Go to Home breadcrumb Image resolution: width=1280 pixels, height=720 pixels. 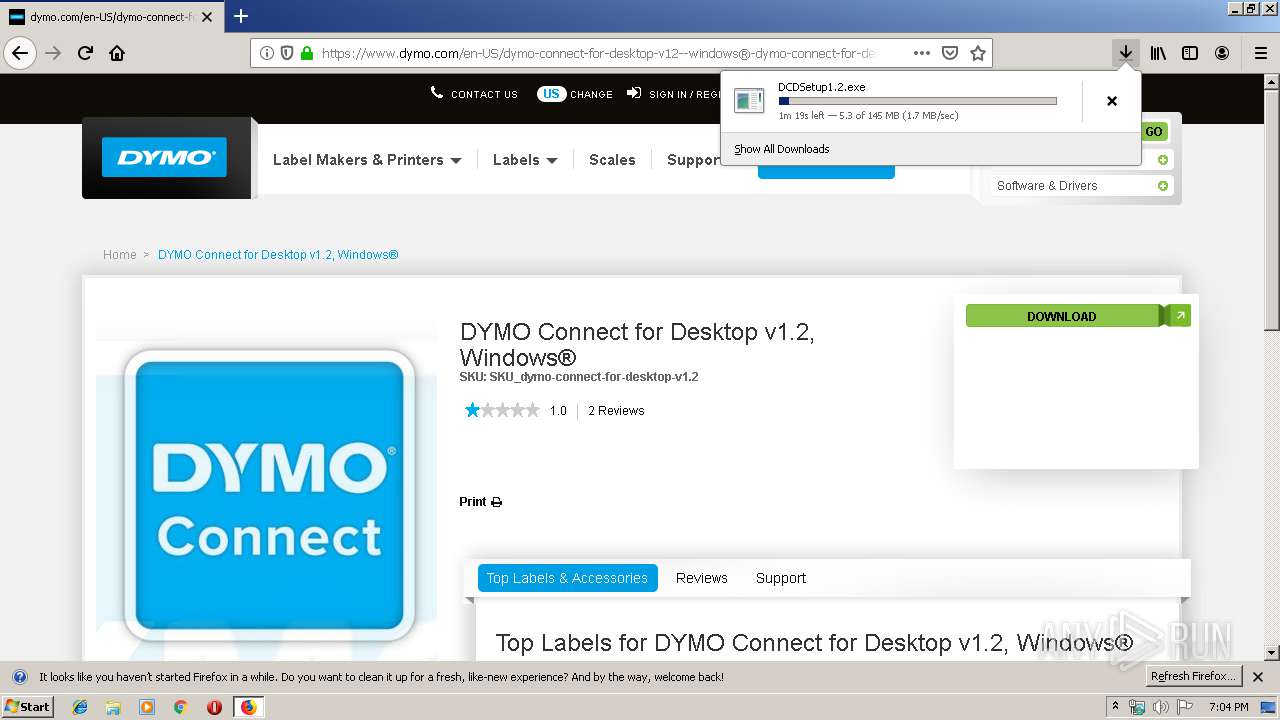pyautogui.click(x=119, y=255)
